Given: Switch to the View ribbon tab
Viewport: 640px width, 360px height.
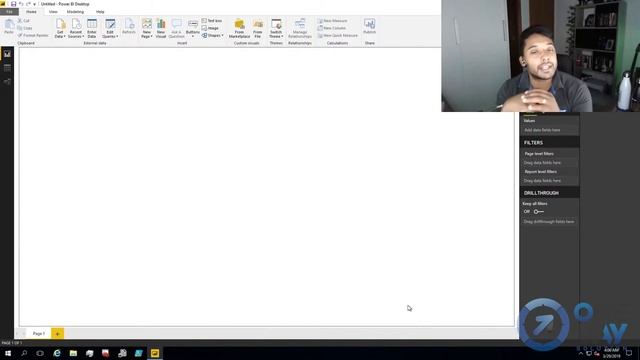Looking at the screenshot, I should (53, 12).
